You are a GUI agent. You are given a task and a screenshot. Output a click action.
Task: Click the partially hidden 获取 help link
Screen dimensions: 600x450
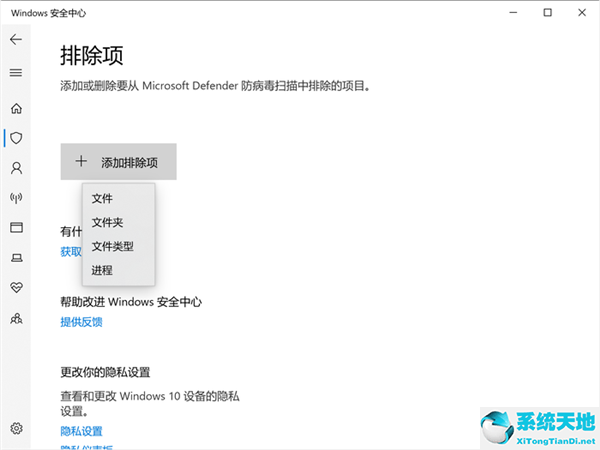(x=71, y=252)
